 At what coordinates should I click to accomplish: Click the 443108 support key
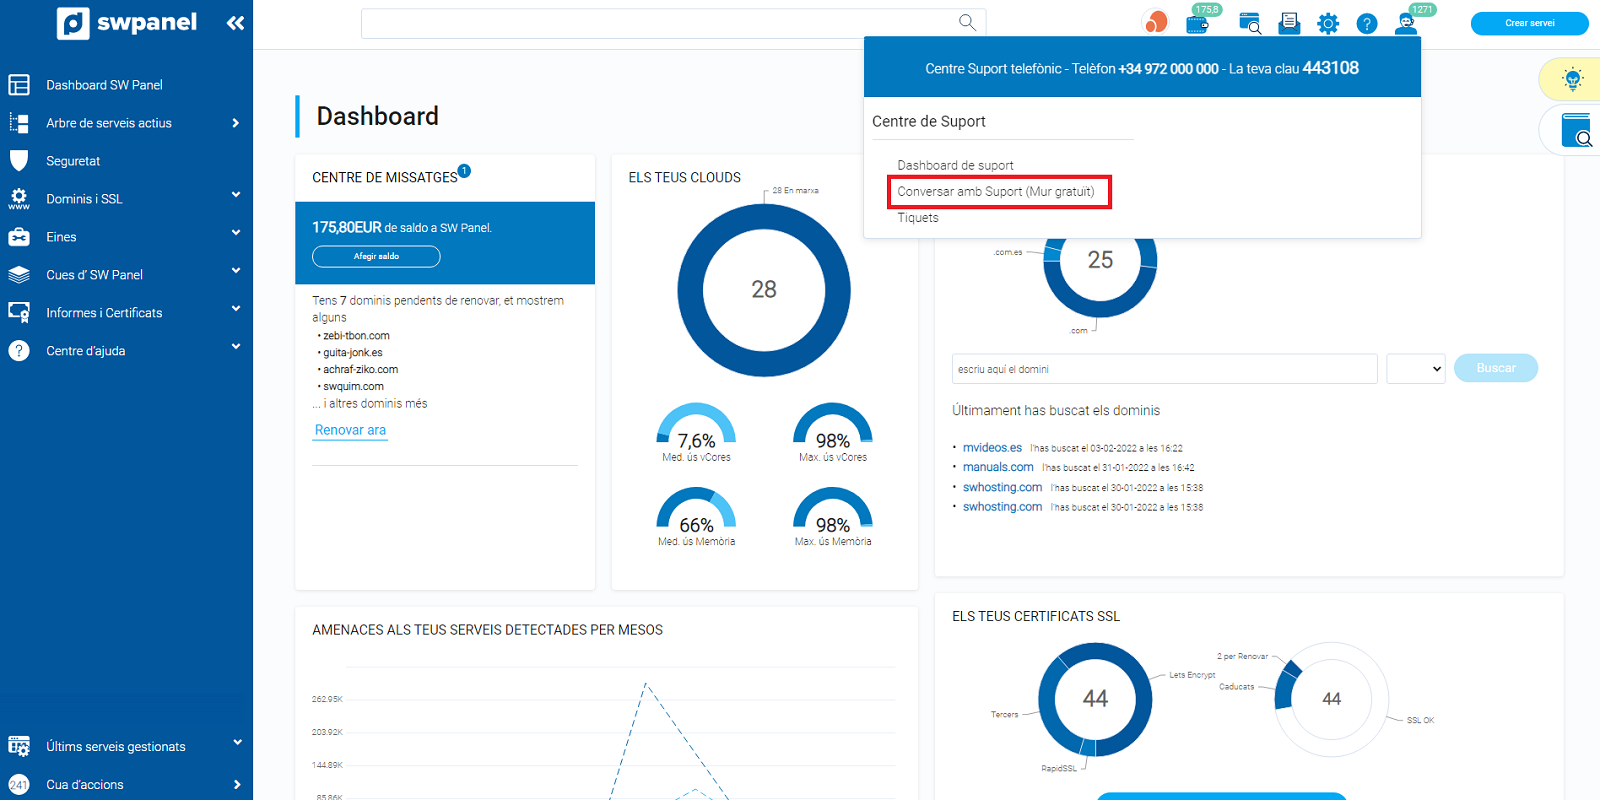[x=1330, y=68]
